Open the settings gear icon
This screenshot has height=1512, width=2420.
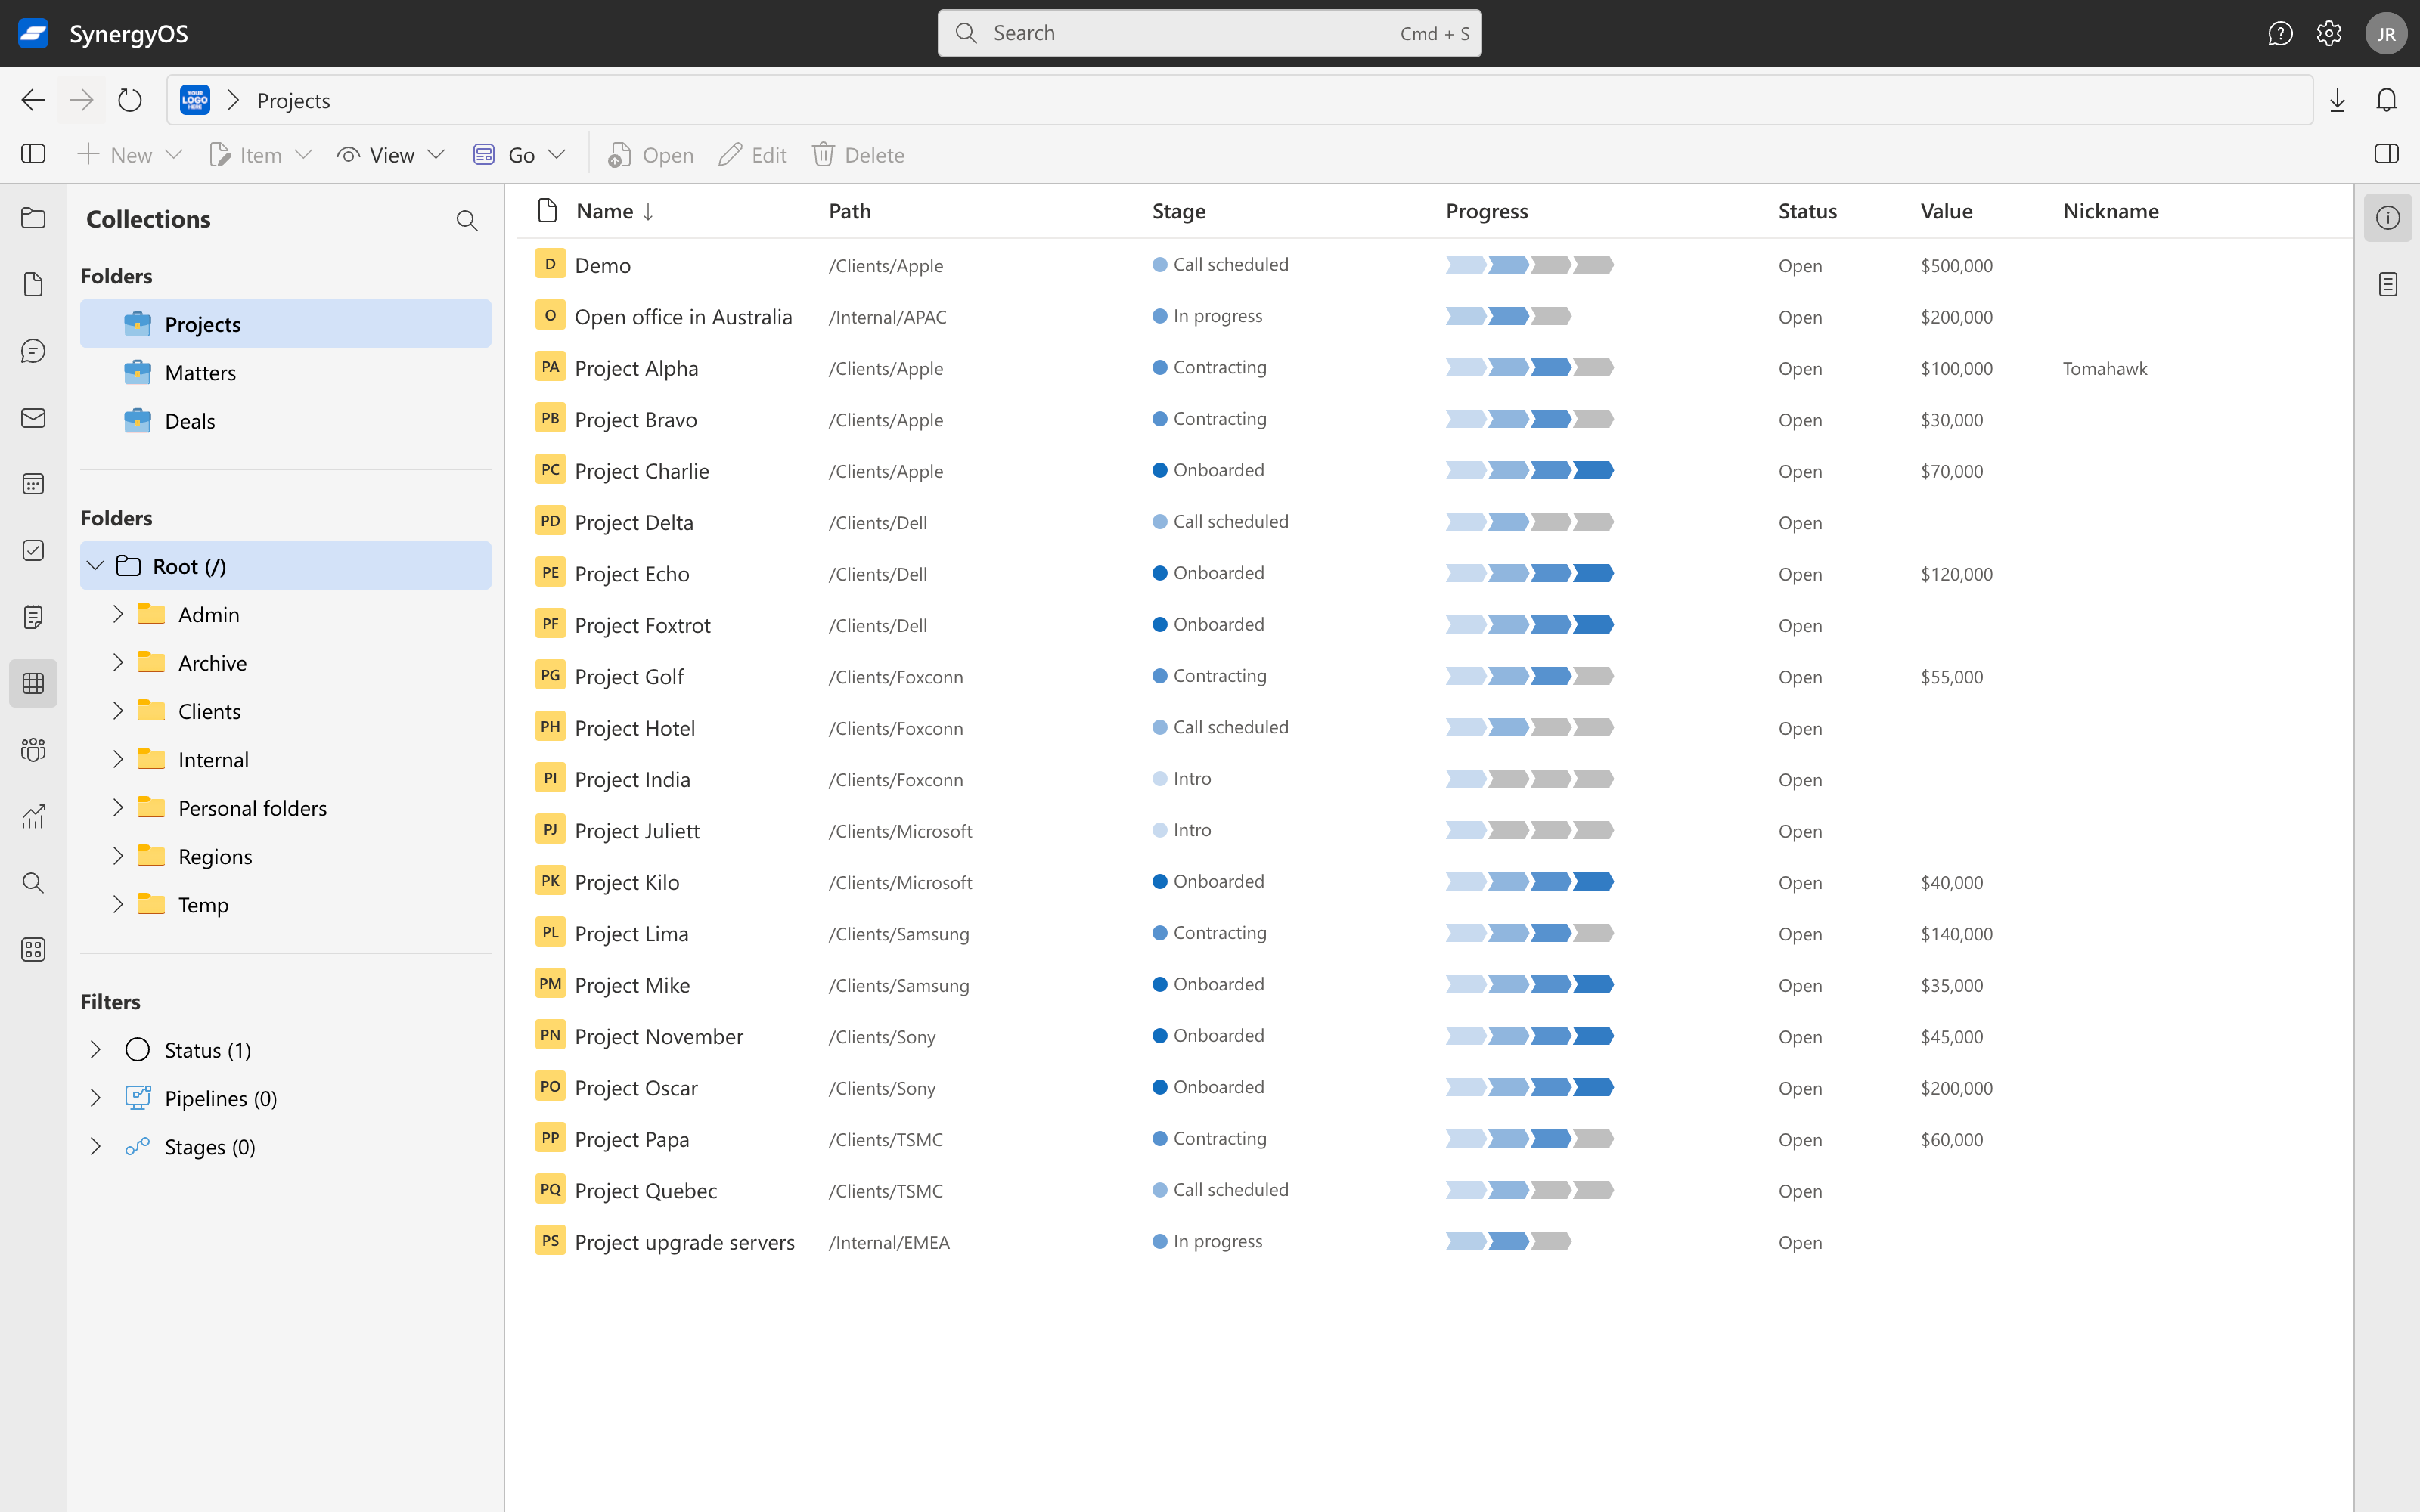pos(2329,33)
